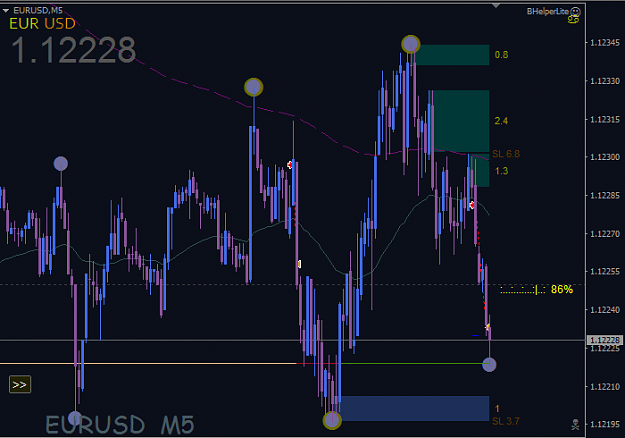This screenshot has width=625, height=438.
Task: Select the yellow-ringed circle beside the 0.8 zone
Action: click(411, 44)
